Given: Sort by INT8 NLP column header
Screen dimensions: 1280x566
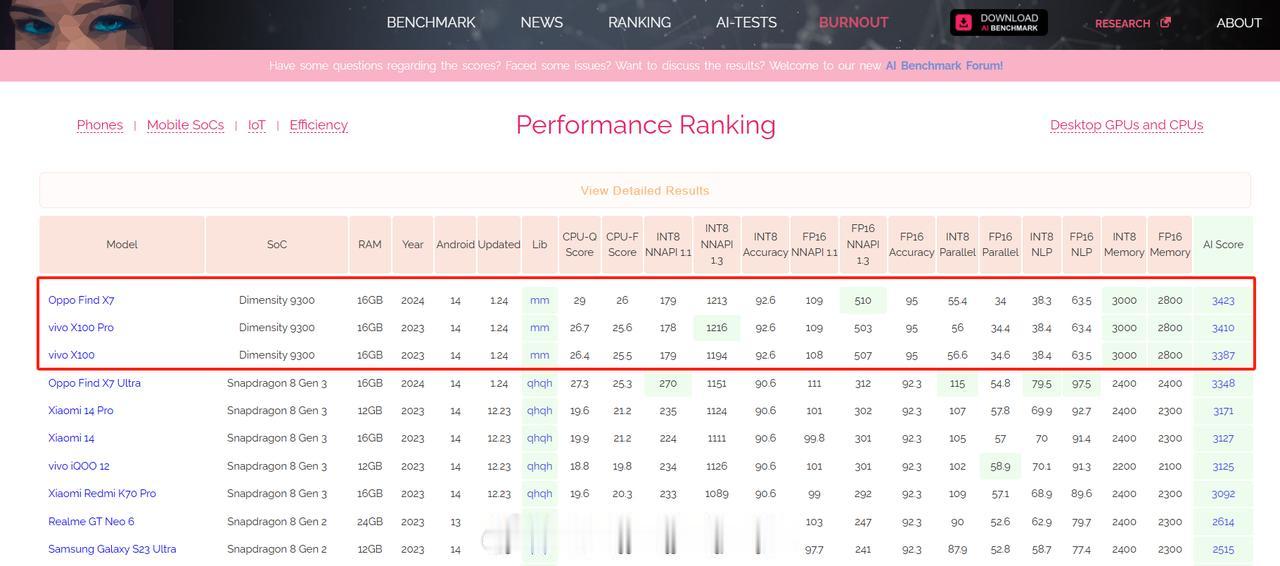Looking at the screenshot, I should click(x=1041, y=244).
